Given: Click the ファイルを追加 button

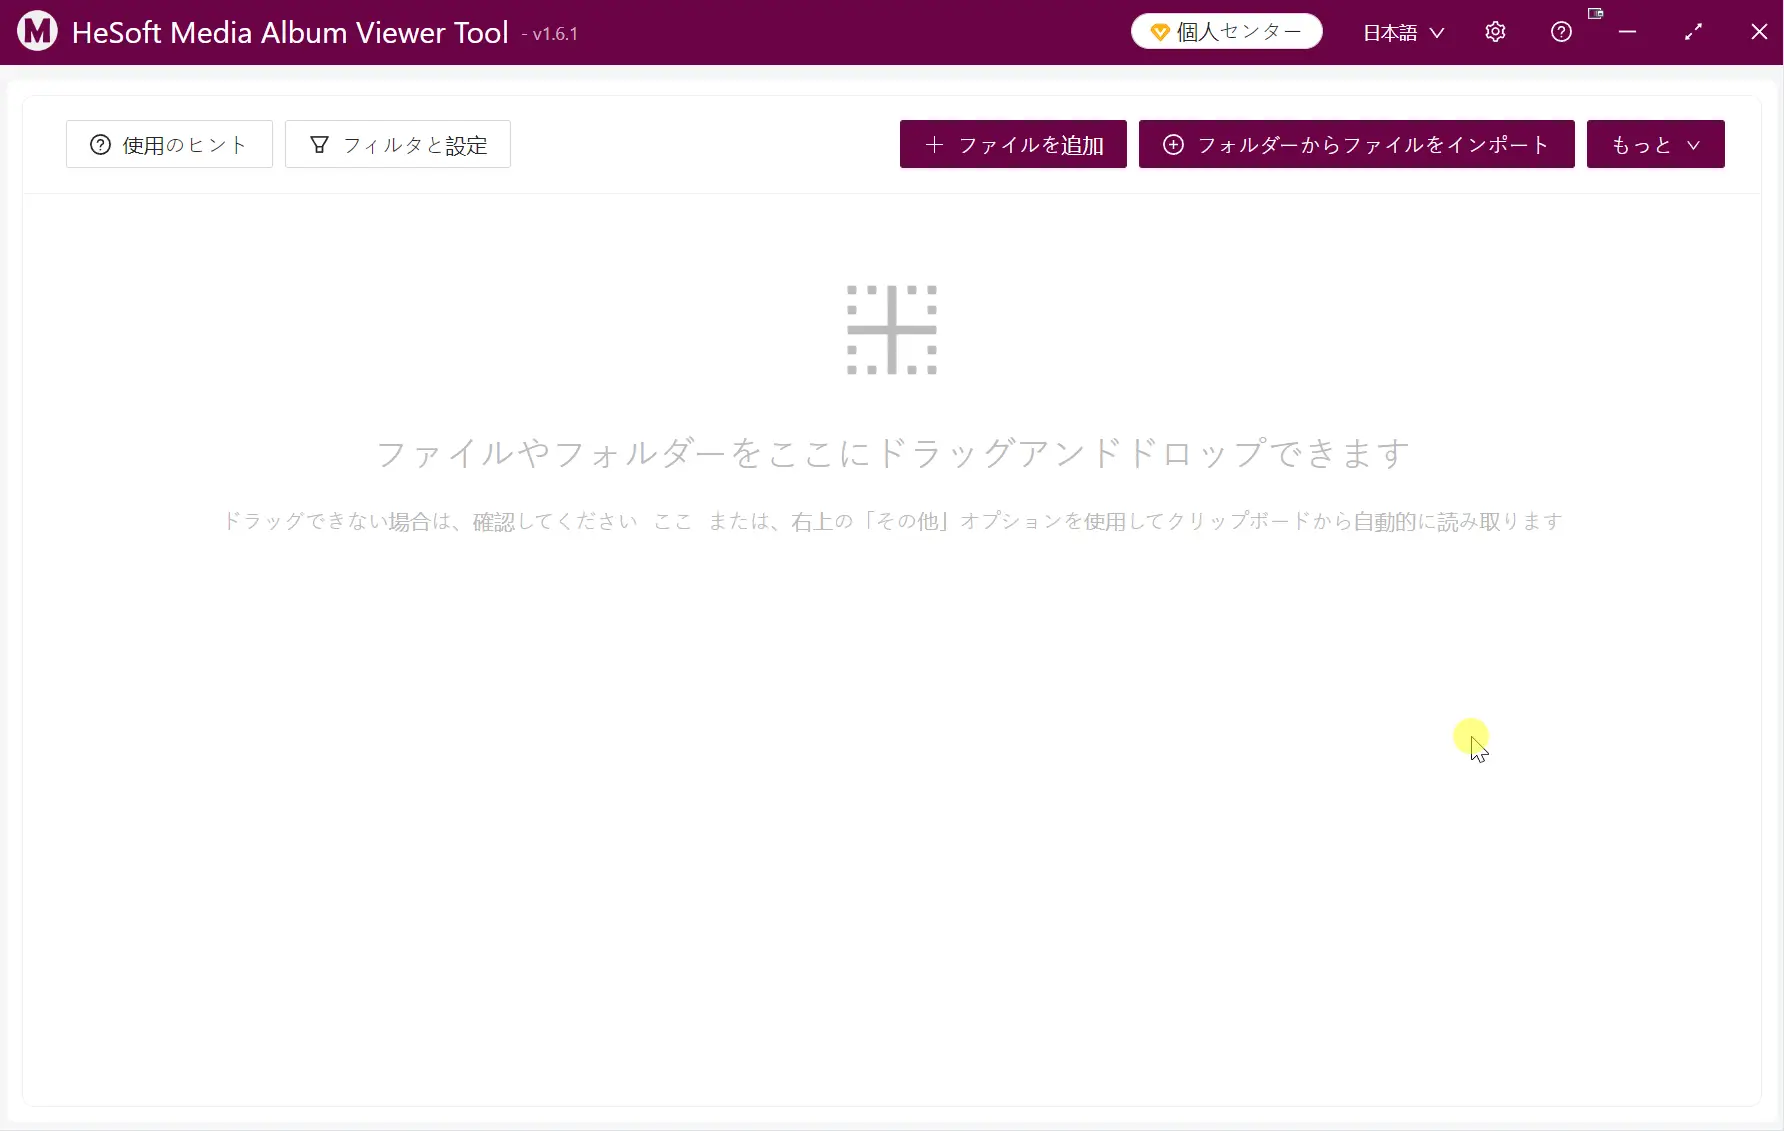Looking at the screenshot, I should pyautogui.click(x=1013, y=144).
